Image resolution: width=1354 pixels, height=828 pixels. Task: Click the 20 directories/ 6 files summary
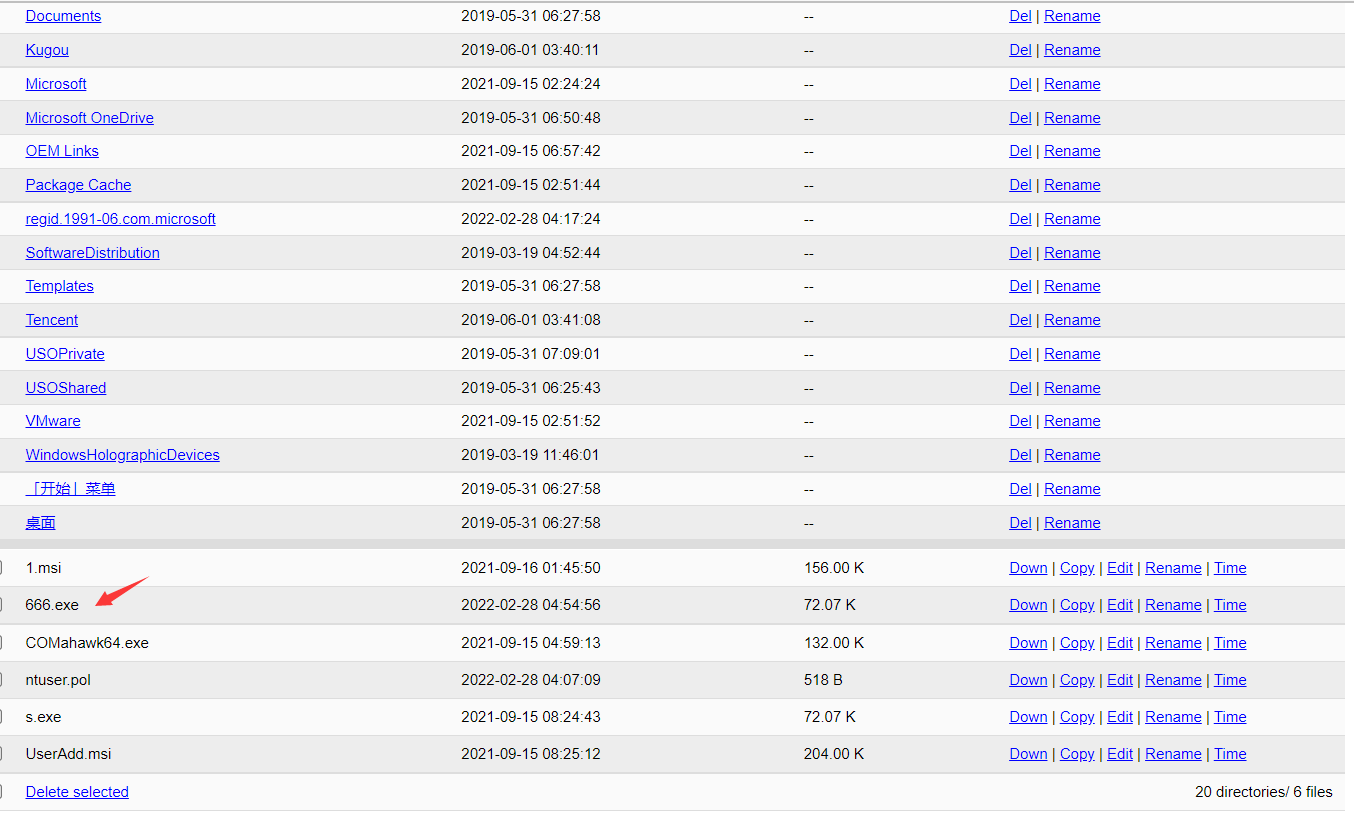coord(1264,792)
